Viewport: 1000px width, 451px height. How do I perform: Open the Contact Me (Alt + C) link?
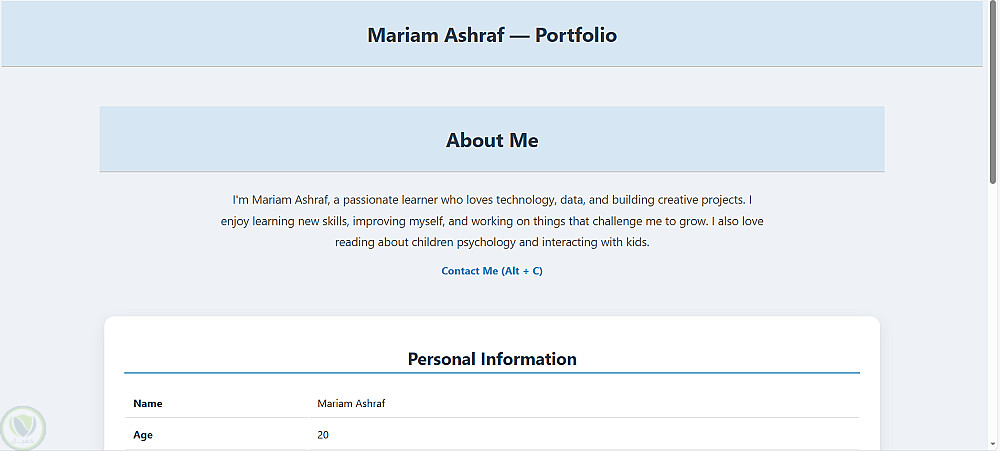[492, 271]
